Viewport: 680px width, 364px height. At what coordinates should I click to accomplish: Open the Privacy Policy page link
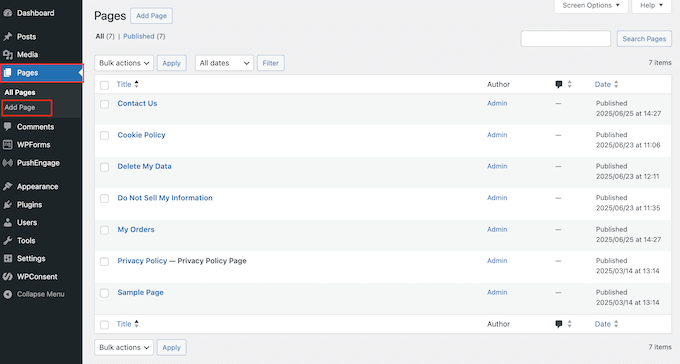point(142,261)
